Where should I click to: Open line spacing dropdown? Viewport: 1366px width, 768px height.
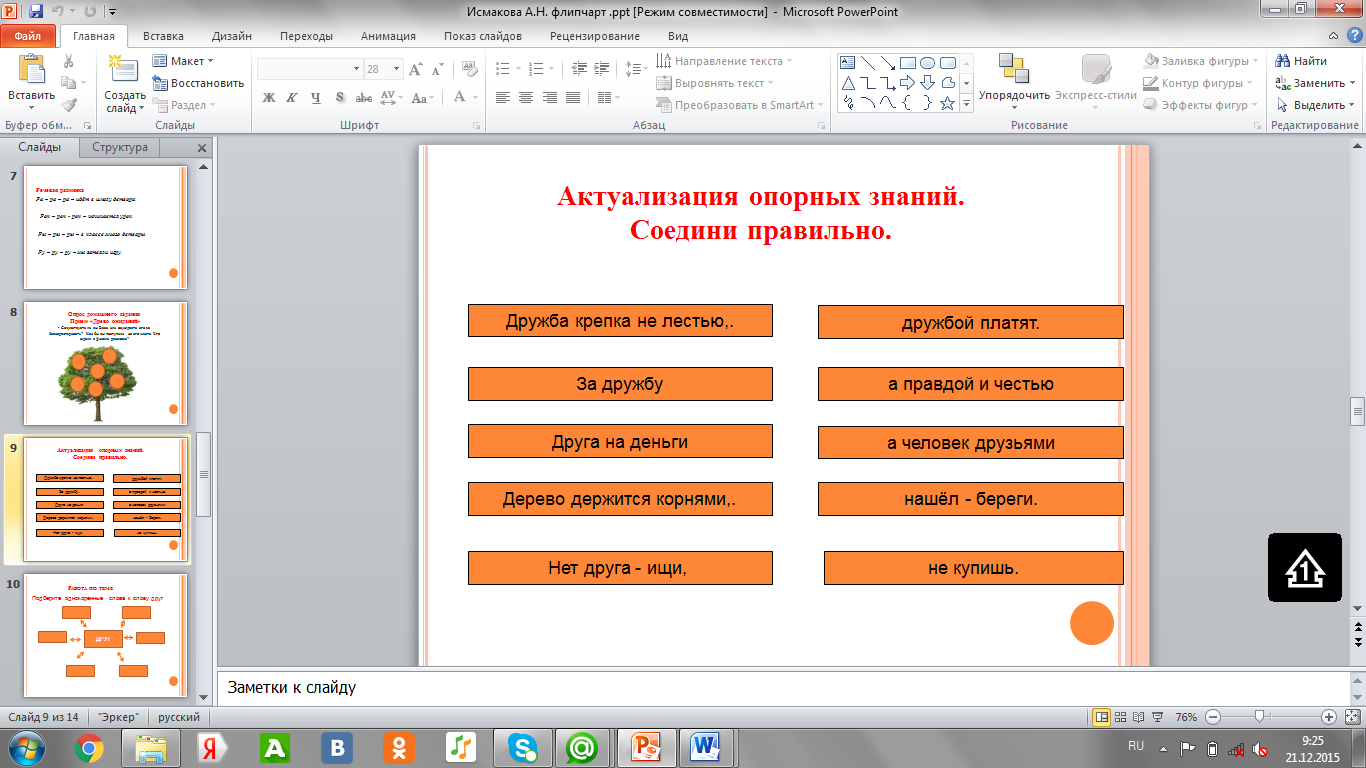(635, 69)
